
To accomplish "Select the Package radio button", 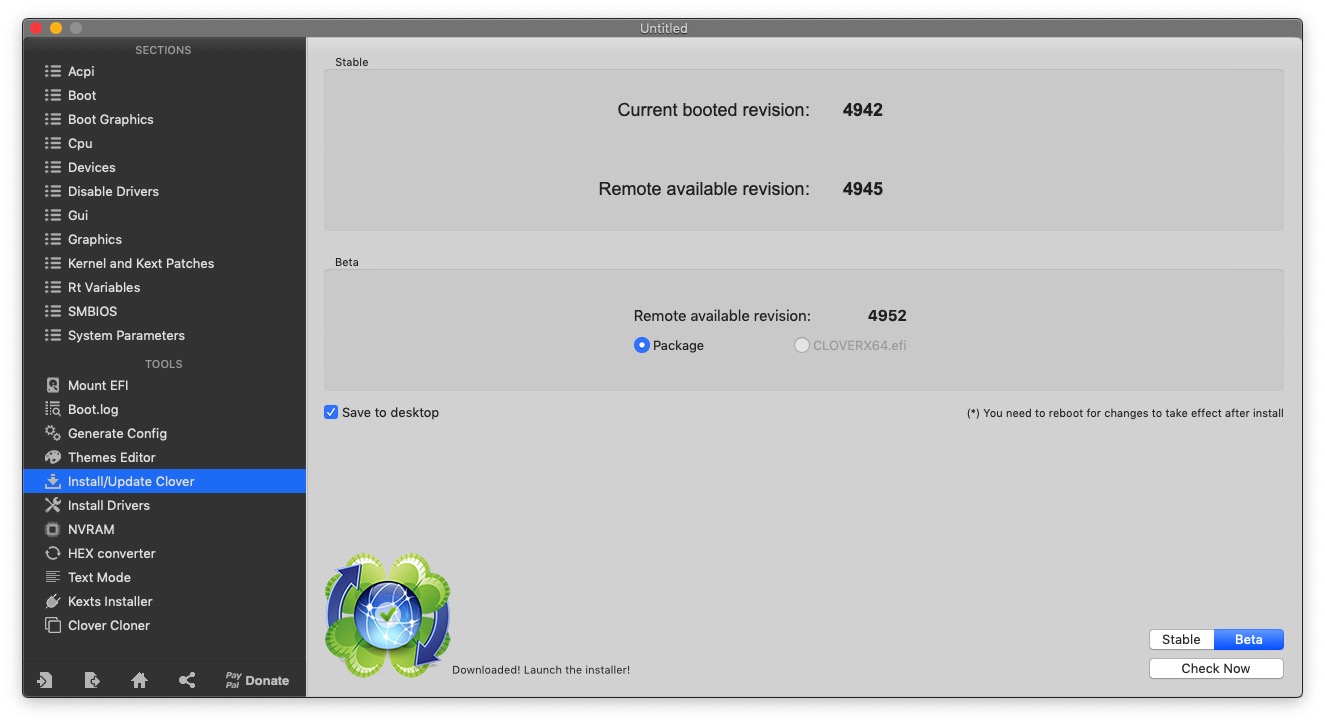I will pos(642,345).
